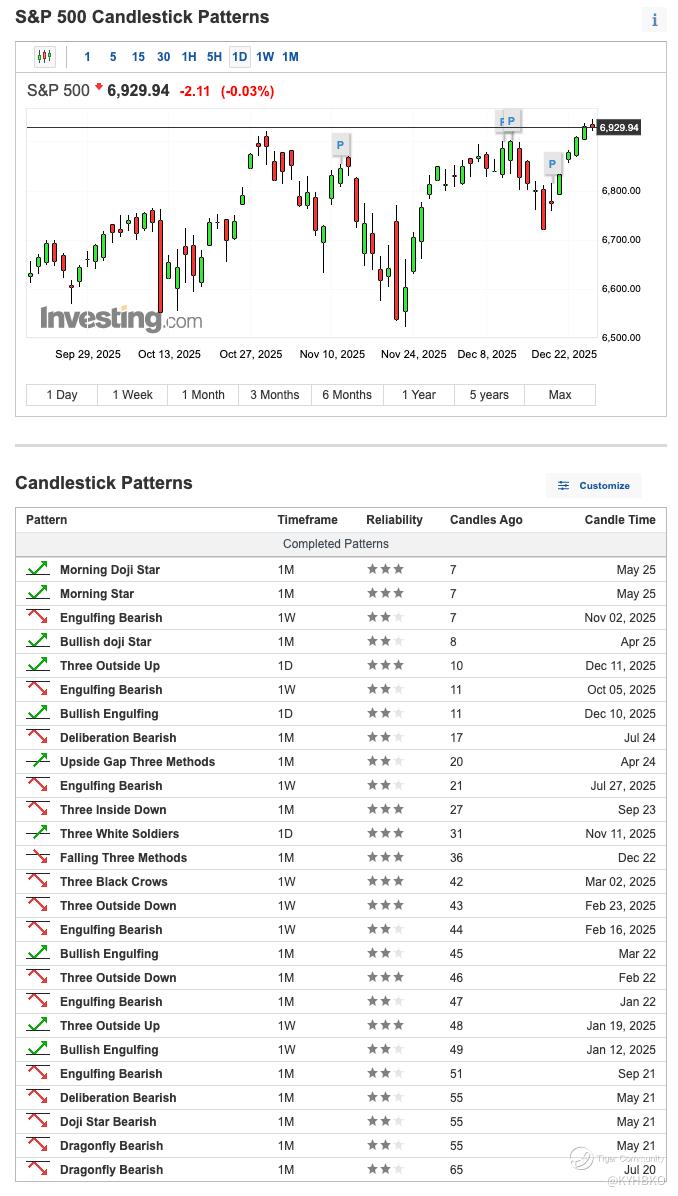
Task: Click the Customize sliders icon
Action: coord(564,486)
